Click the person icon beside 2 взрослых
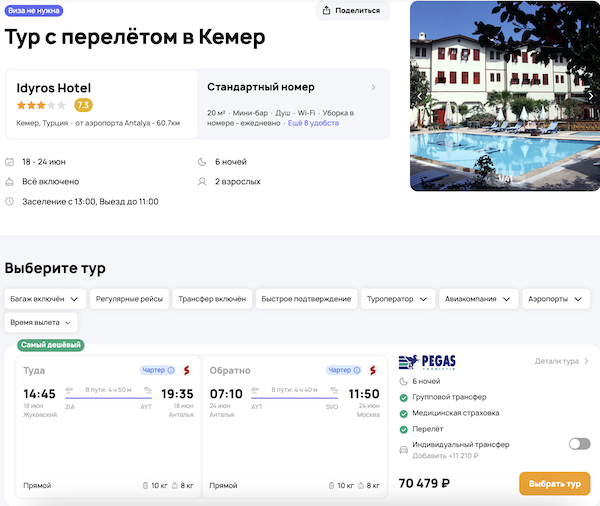The width and height of the screenshot is (600, 506). pyautogui.click(x=204, y=182)
